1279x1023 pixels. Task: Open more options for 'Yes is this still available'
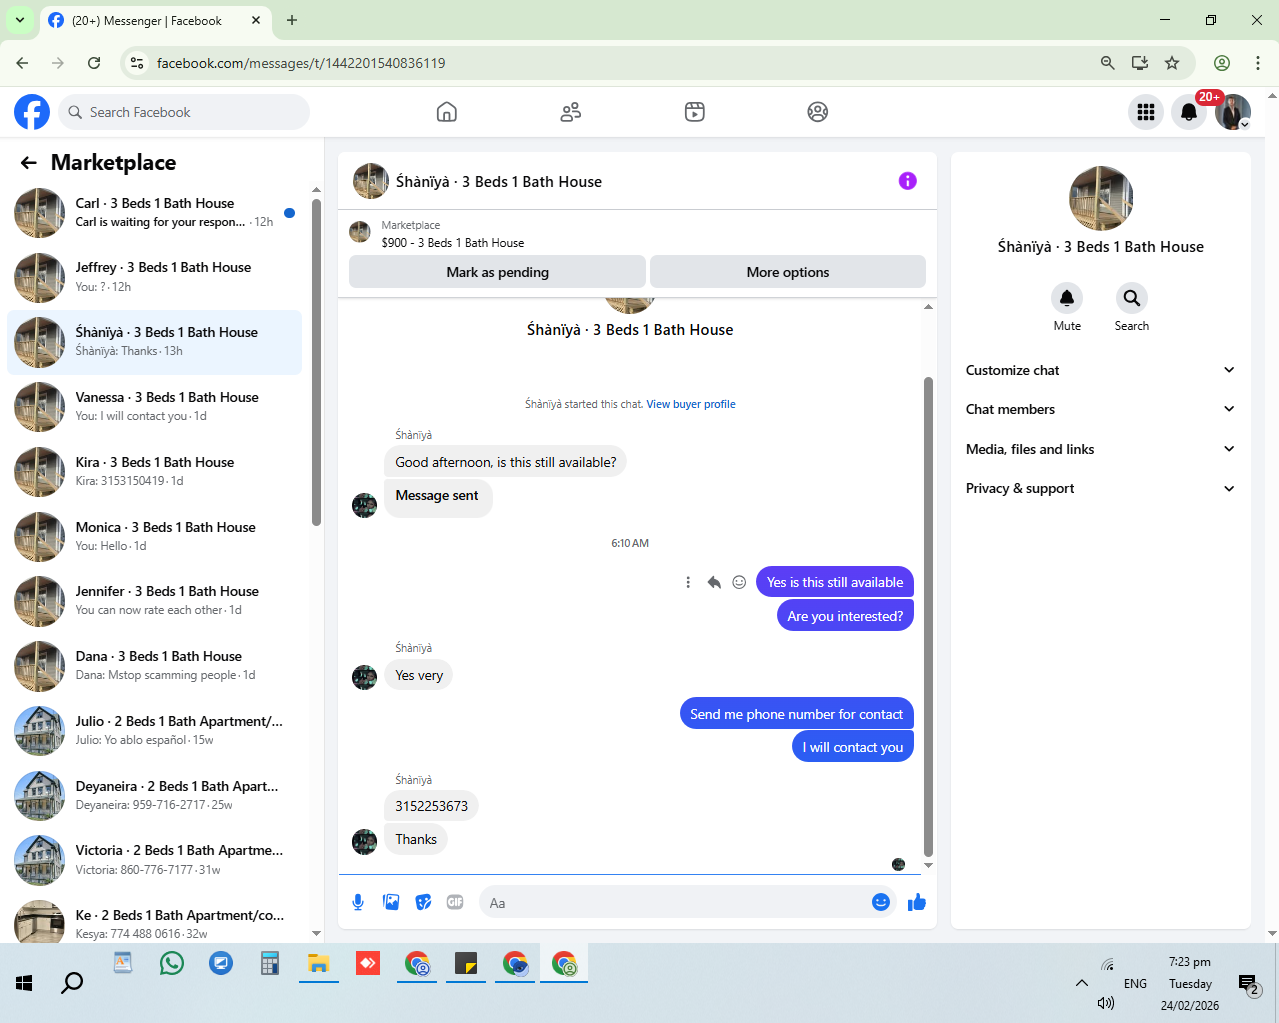688,582
